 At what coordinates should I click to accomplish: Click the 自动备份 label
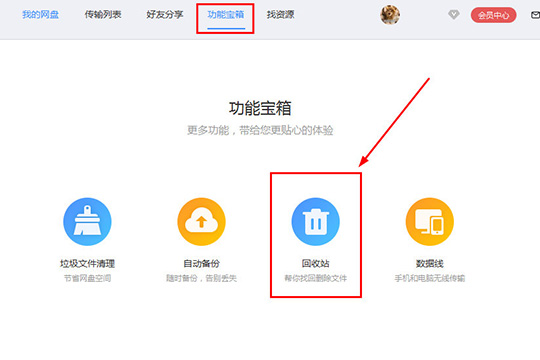[x=201, y=264]
